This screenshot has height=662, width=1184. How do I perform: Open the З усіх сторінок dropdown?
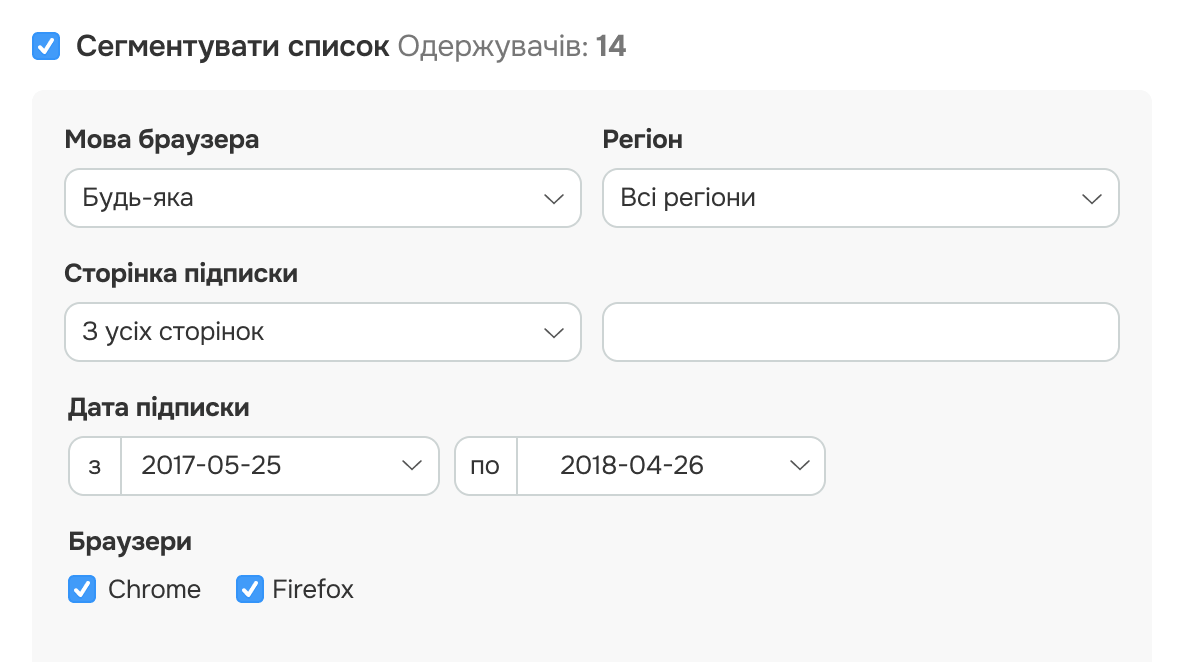(x=322, y=332)
